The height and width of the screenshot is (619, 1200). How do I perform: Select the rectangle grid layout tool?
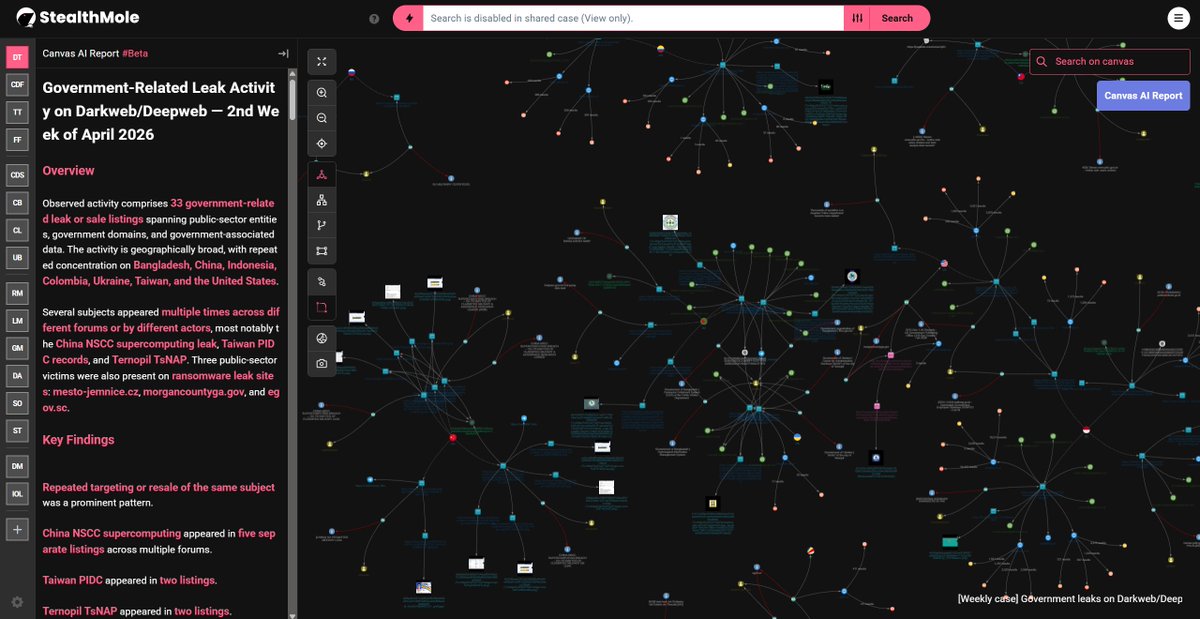(x=322, y=252)
